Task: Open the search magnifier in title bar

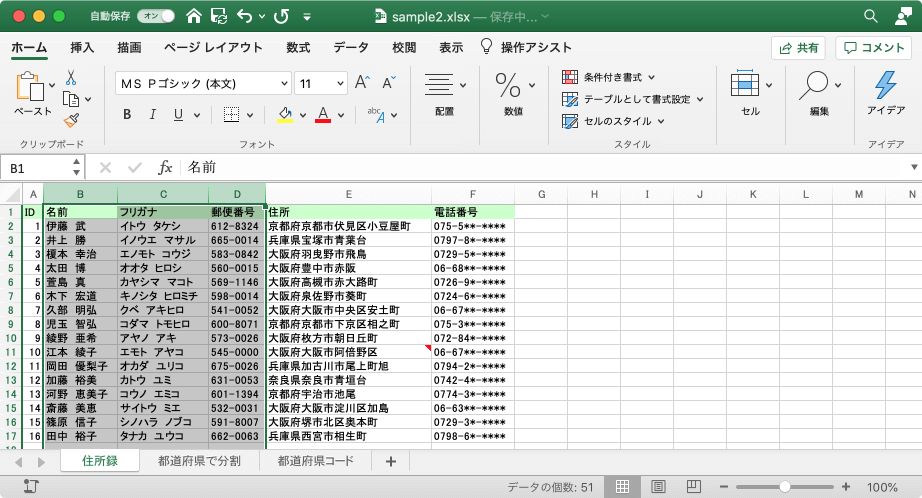Action: [871, 16]
